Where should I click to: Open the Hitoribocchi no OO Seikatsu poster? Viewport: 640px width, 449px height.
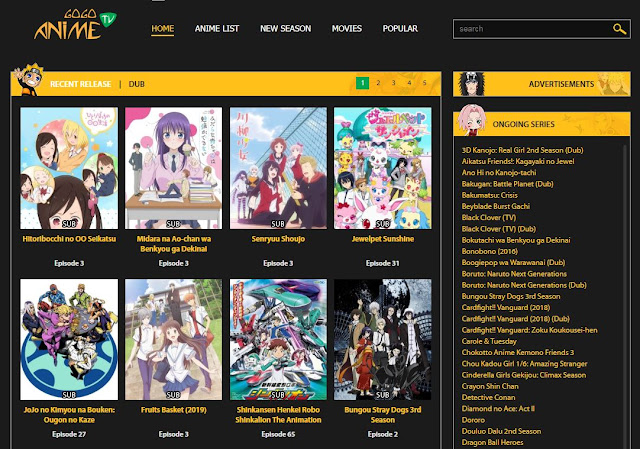(69, 168)
